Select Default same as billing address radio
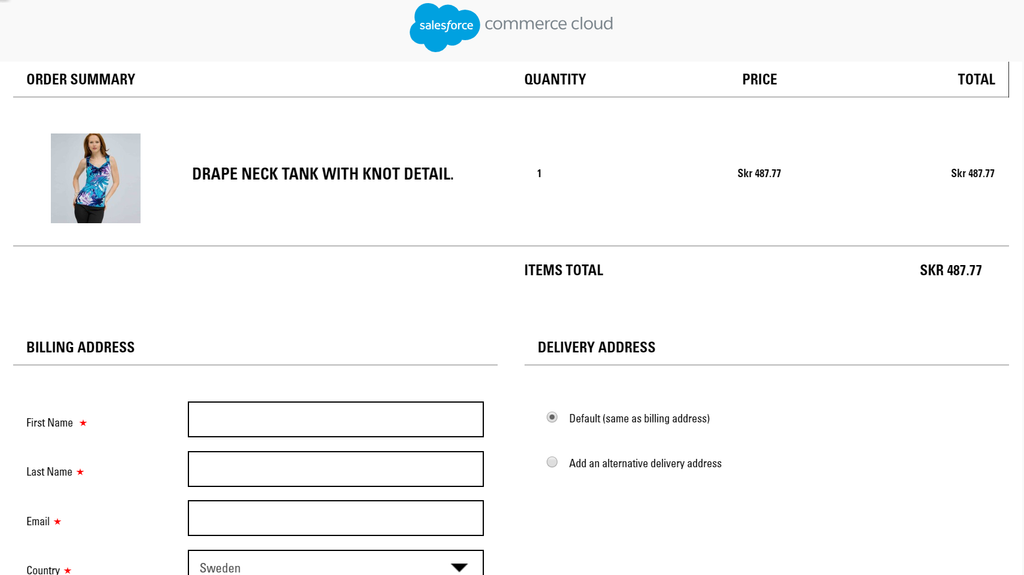 click(x=552, y=418)
